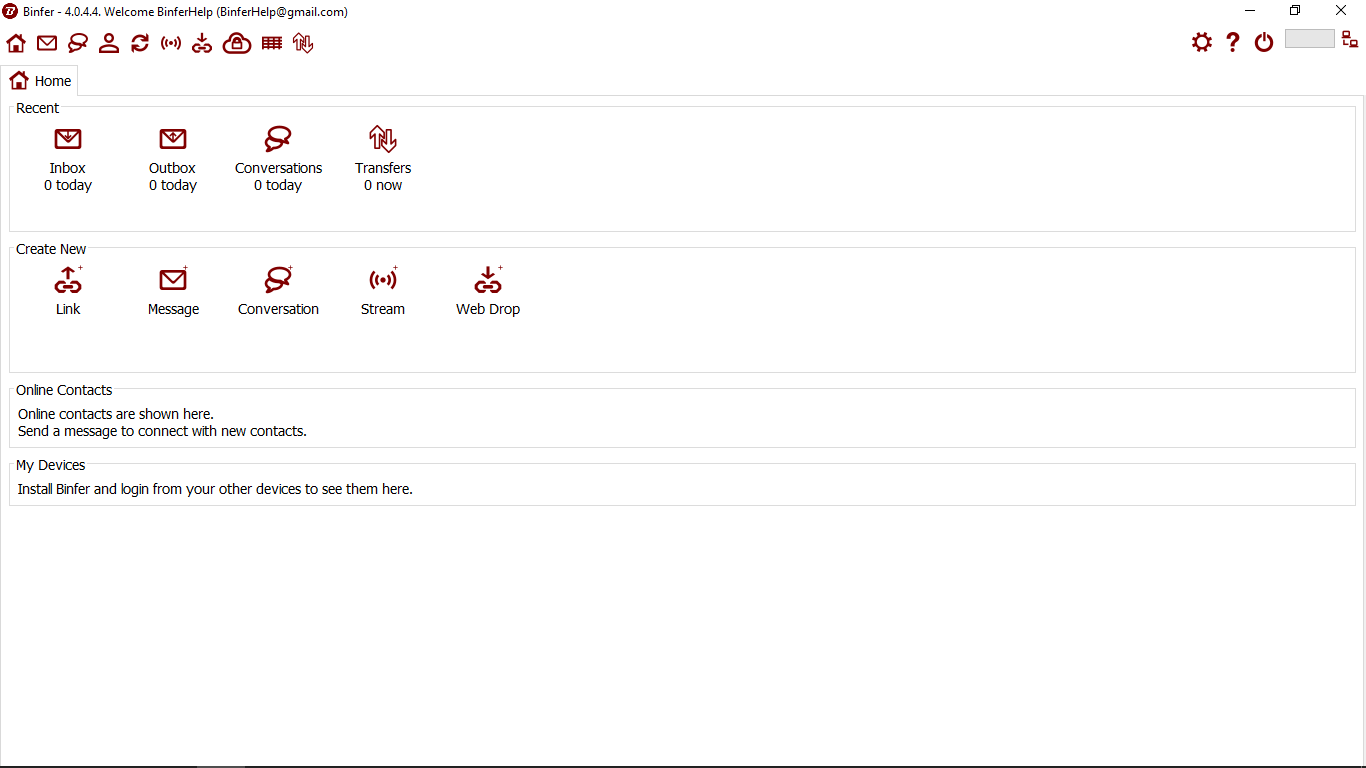Click the gray progress box beside power icon
1366x768 pixels.
coord(1310,39)
